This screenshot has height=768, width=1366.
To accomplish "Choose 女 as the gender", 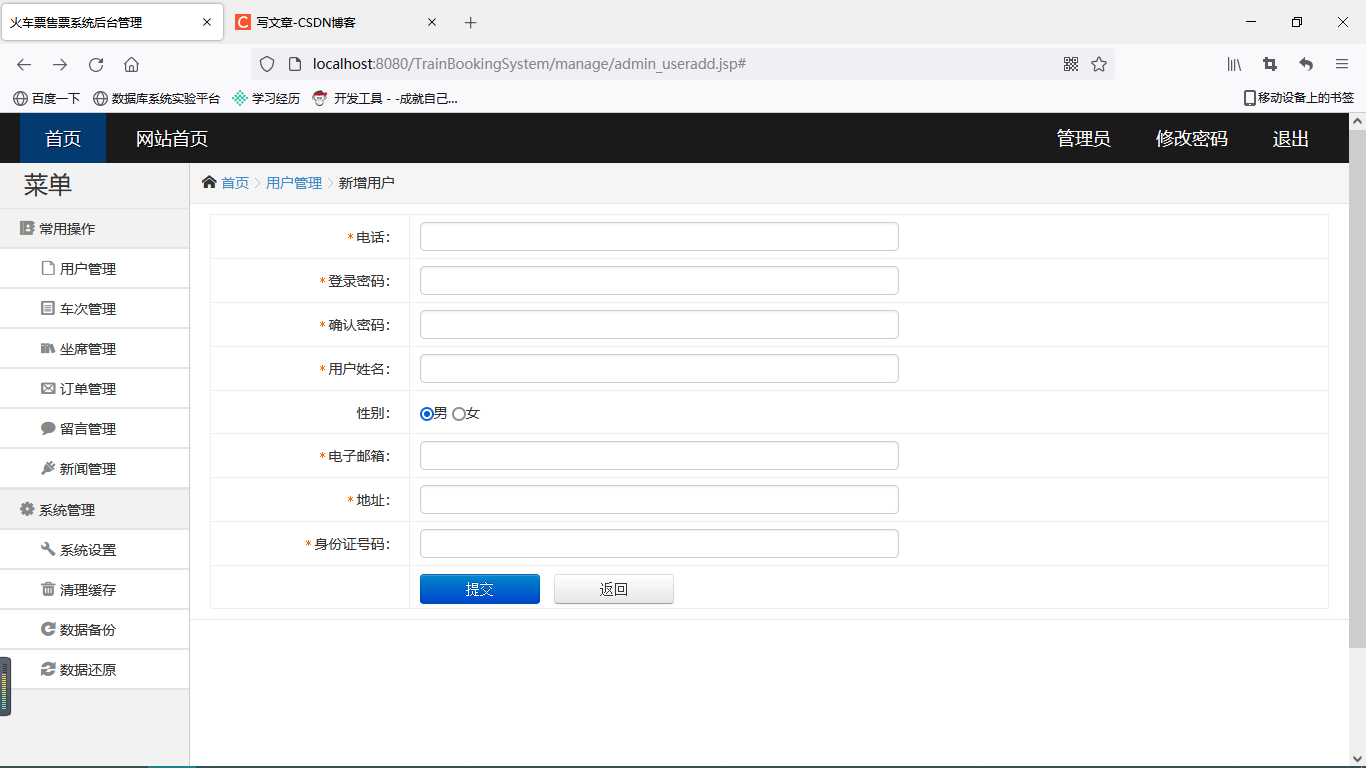I will (x=459, y=413).
